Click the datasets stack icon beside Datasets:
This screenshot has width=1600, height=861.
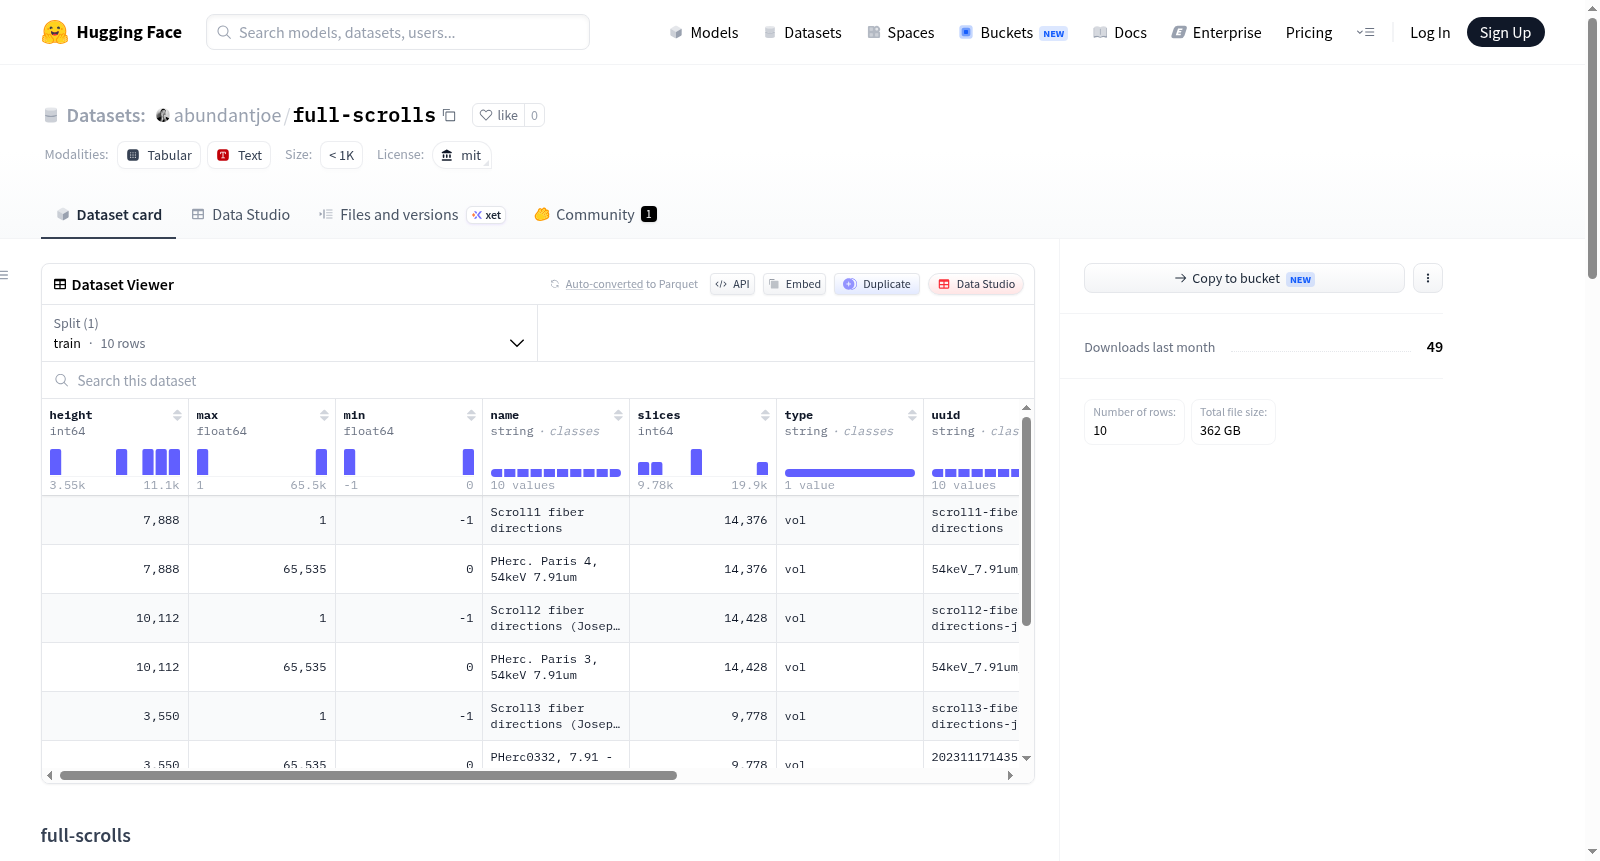(x=51, y=115)
